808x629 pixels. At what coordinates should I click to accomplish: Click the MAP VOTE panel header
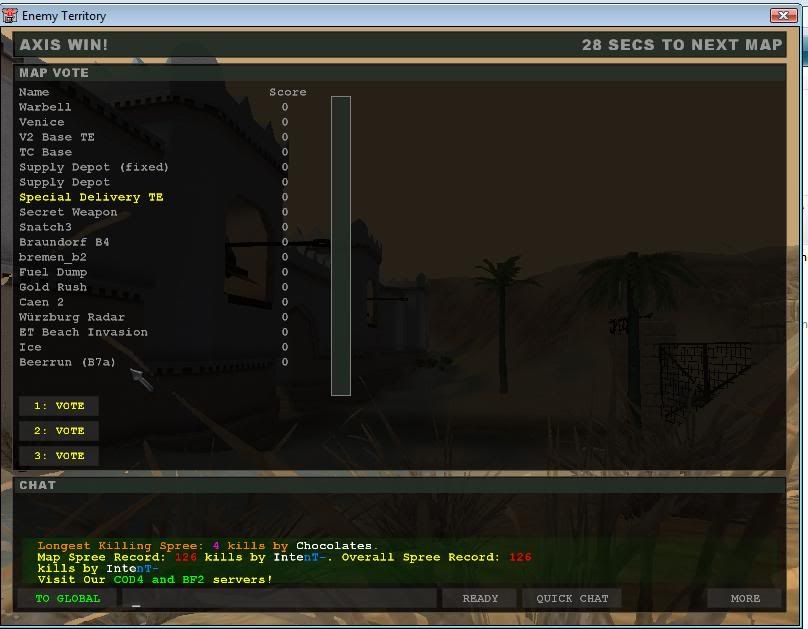click(400, 73)
